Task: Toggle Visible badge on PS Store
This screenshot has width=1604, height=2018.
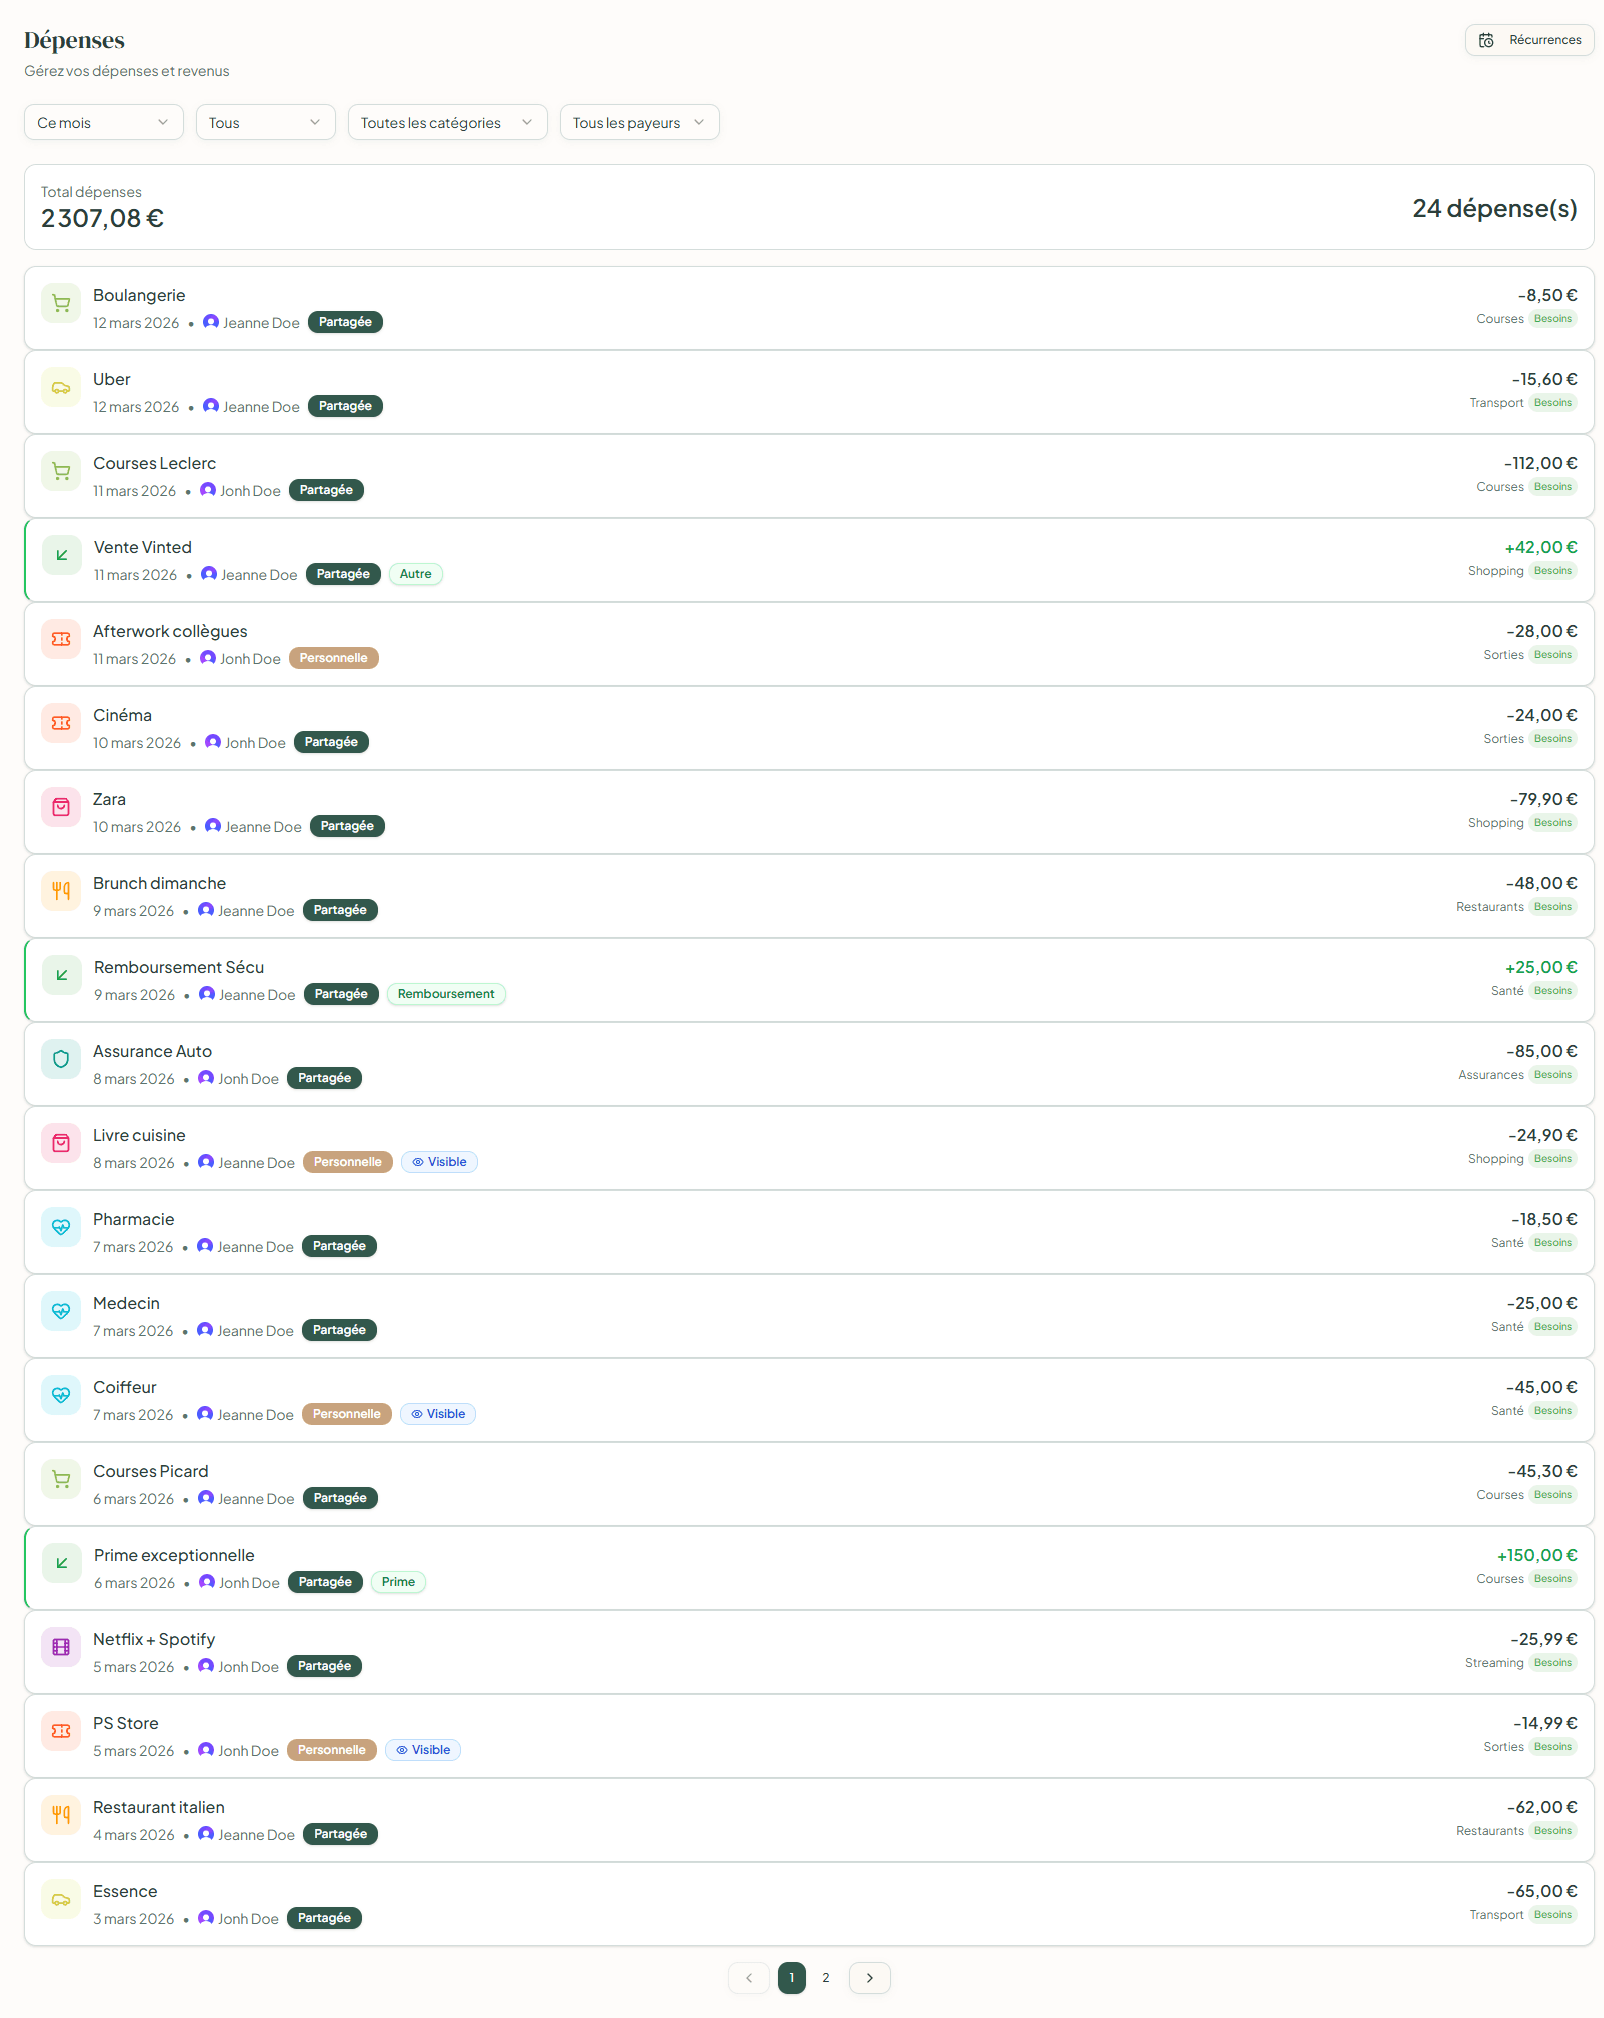Action: pyautogui.click(x=423, y=1750)
